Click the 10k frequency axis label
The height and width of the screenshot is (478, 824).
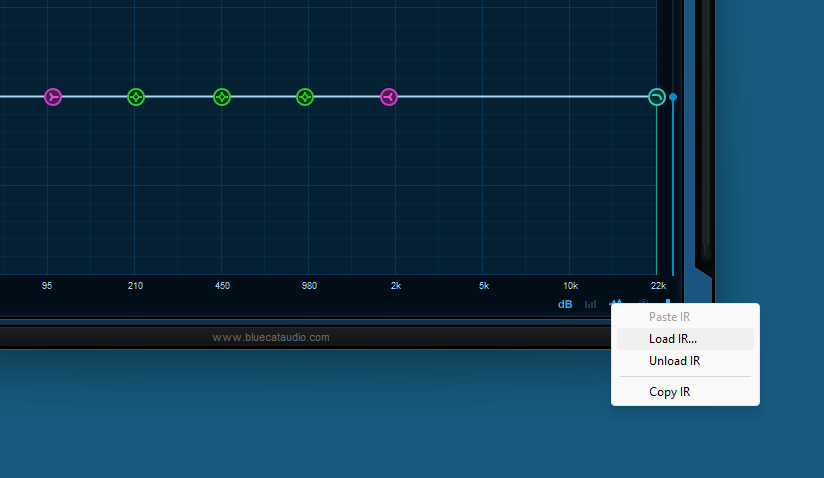pos(571,286)
